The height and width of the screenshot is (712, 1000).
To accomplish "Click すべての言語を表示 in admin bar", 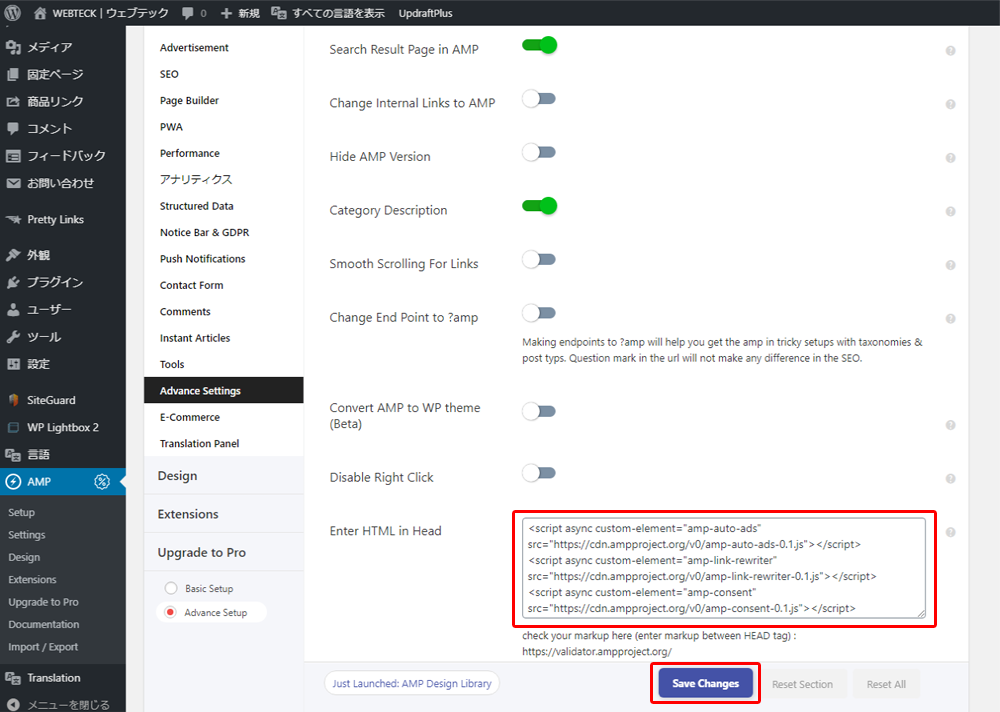I will (x=339, y=13).
